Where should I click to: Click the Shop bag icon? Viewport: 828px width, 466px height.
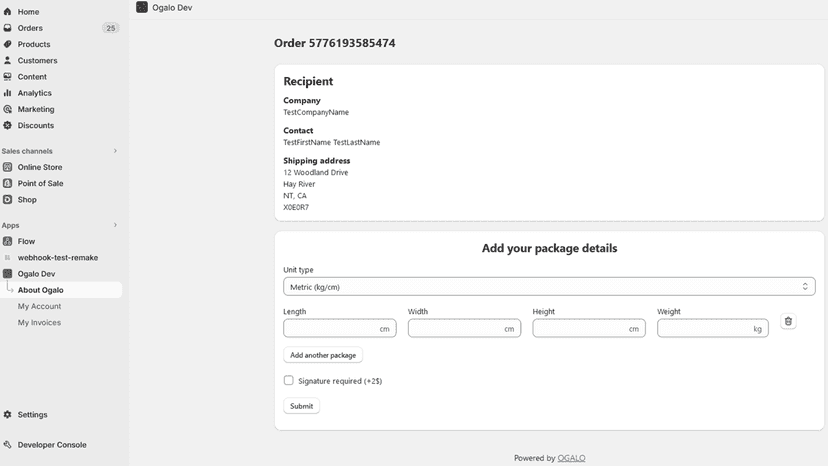[7, 200]
